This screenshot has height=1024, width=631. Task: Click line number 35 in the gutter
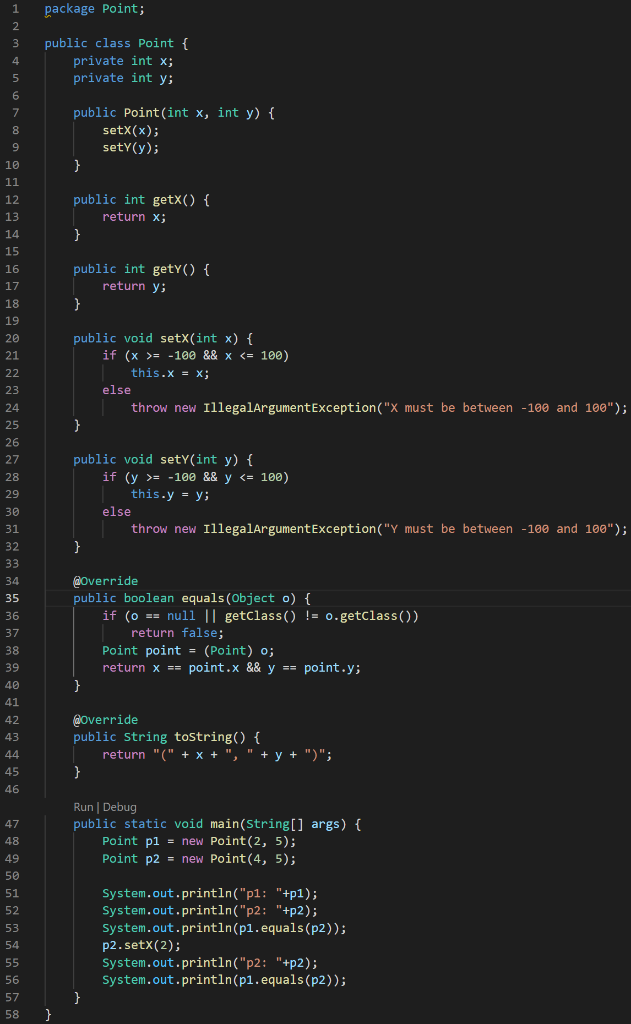pyautogui.click(x=12, y=598)
